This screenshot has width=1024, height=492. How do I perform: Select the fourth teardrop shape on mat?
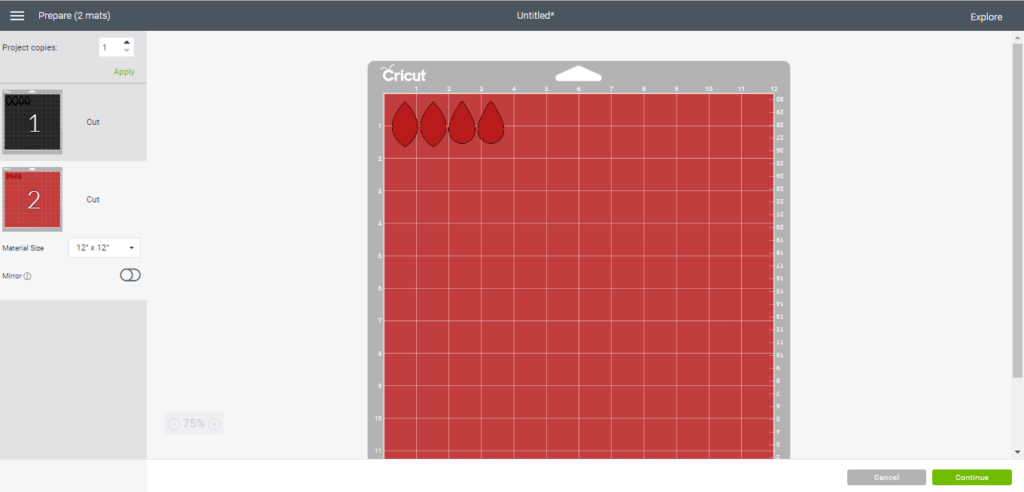[490, 124]
